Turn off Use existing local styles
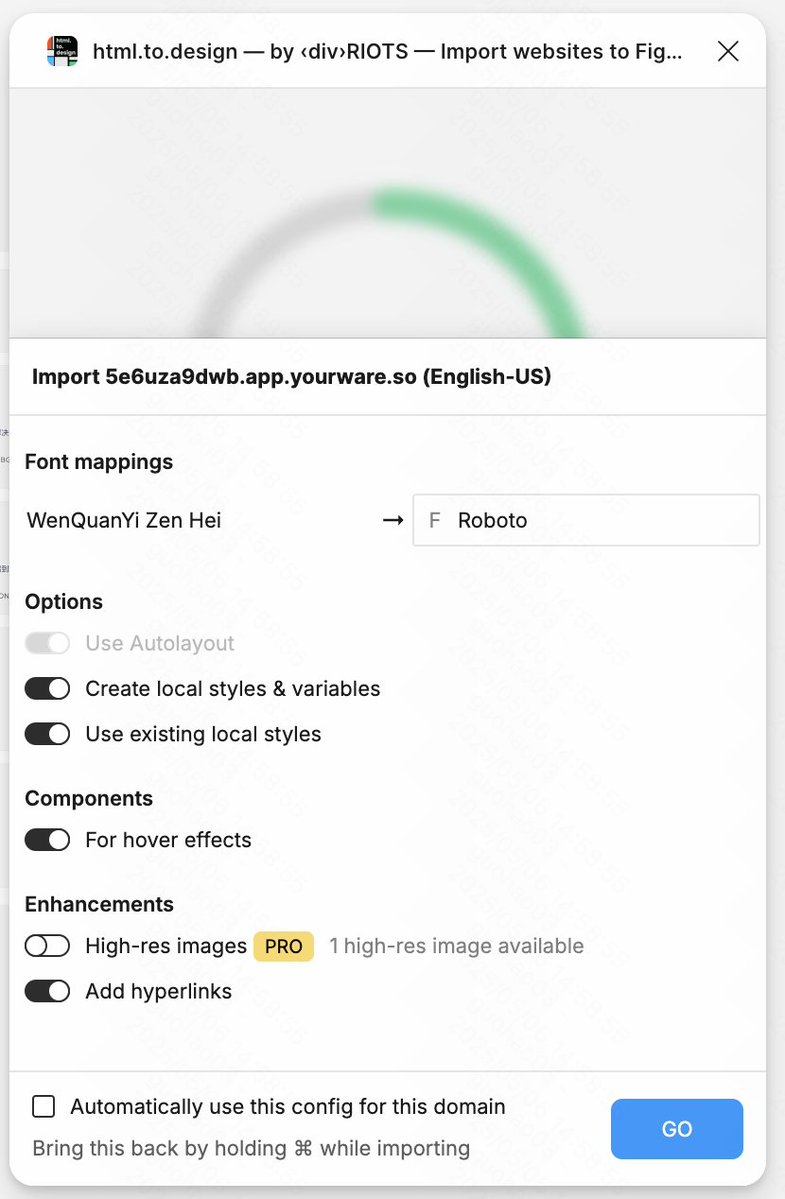 [x=48, y=734]
